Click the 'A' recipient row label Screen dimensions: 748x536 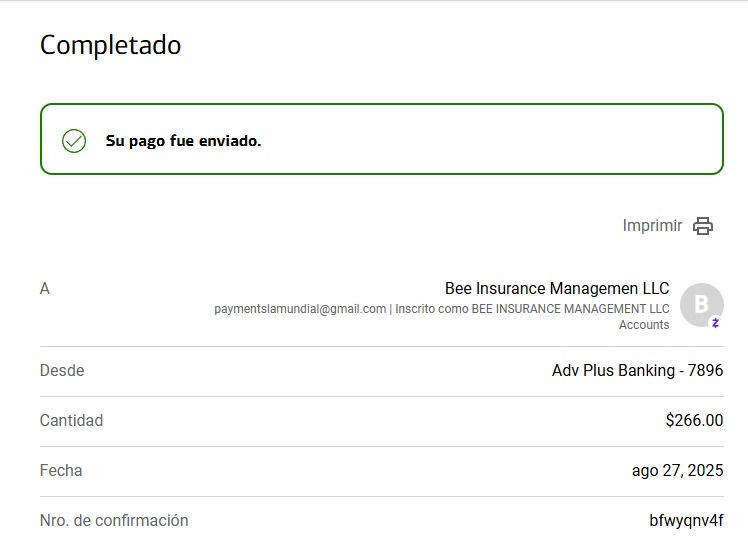pos(45,289)
